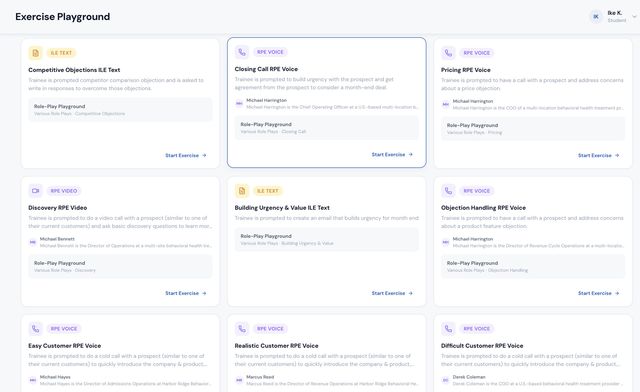Click document icon on Building Urgency card
Image resolution: width=640 pixels, height=392 pixels.
(242, 191)
